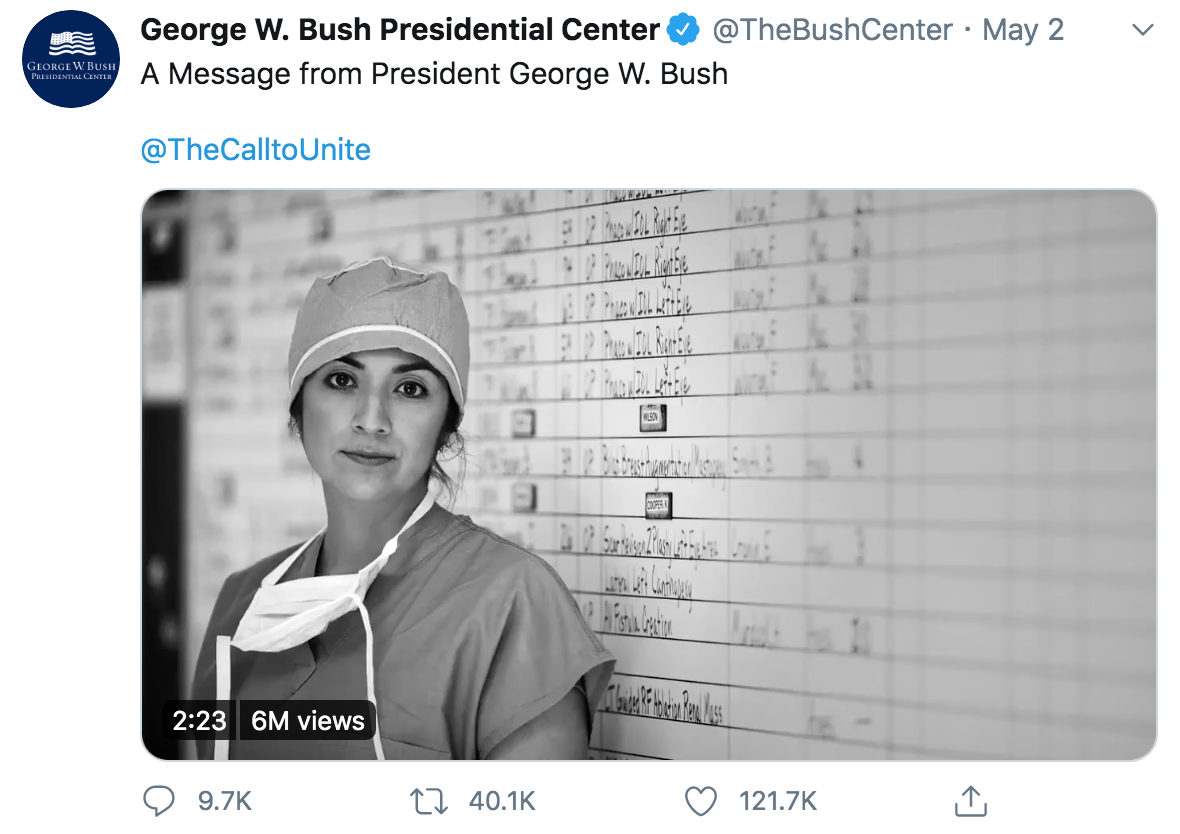Viewport: 1180px width, 834px height.
Task: Expand the tweet options chevron
Action: click(1143, 30)
